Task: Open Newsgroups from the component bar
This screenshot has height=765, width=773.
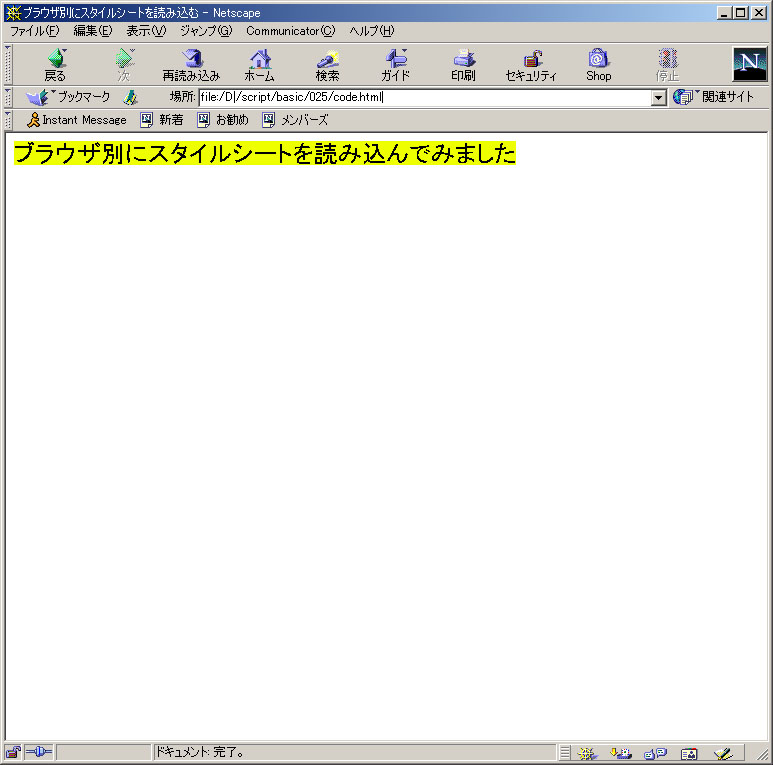Action: click(x=655, y=753)
